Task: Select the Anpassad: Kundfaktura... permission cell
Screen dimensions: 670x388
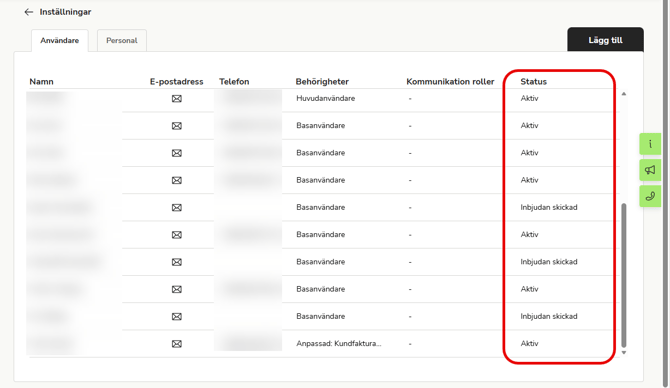Action: 338,344
